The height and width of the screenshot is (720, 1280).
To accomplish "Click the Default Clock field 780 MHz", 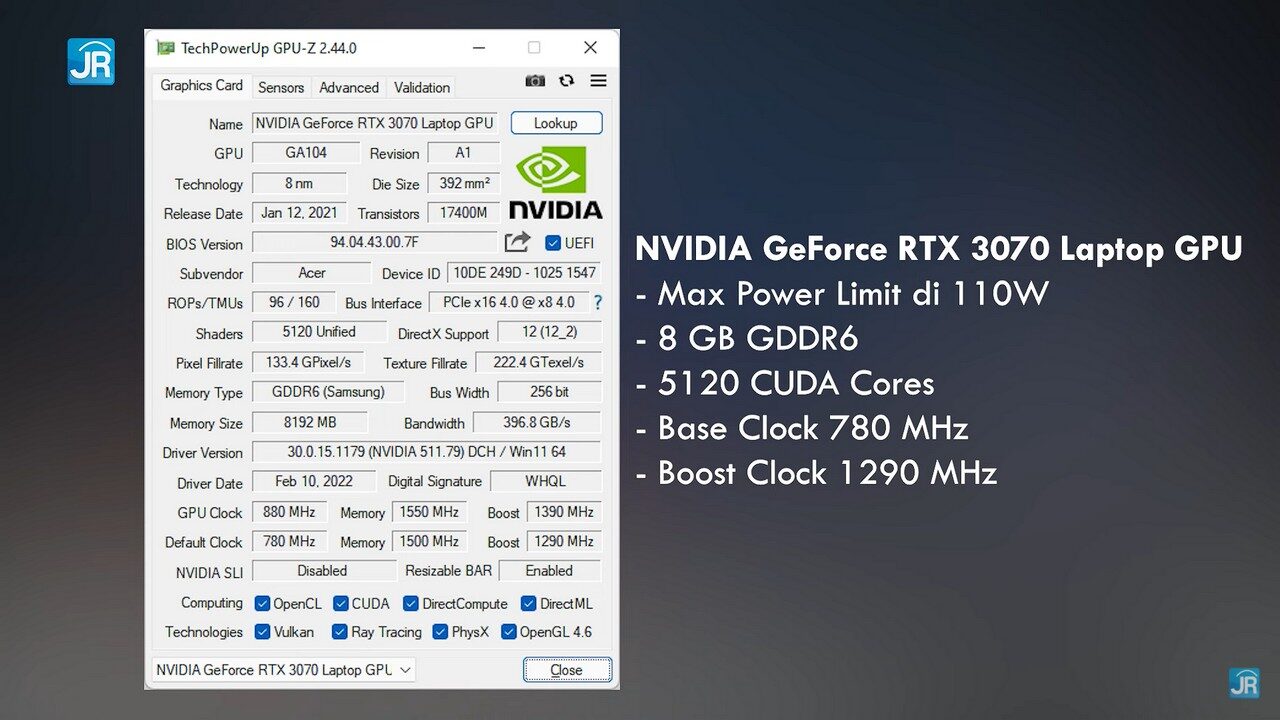I will (289, 541).
